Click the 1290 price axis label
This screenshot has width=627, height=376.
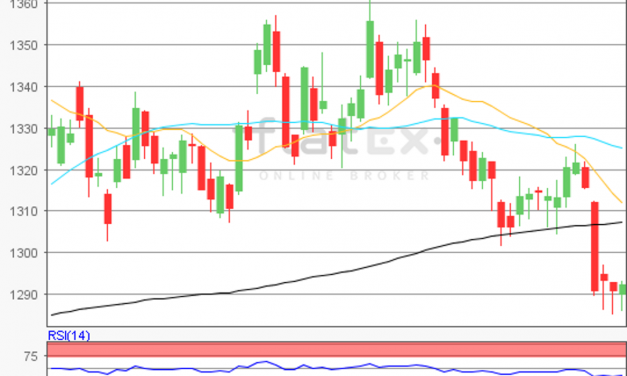point(23,295)
